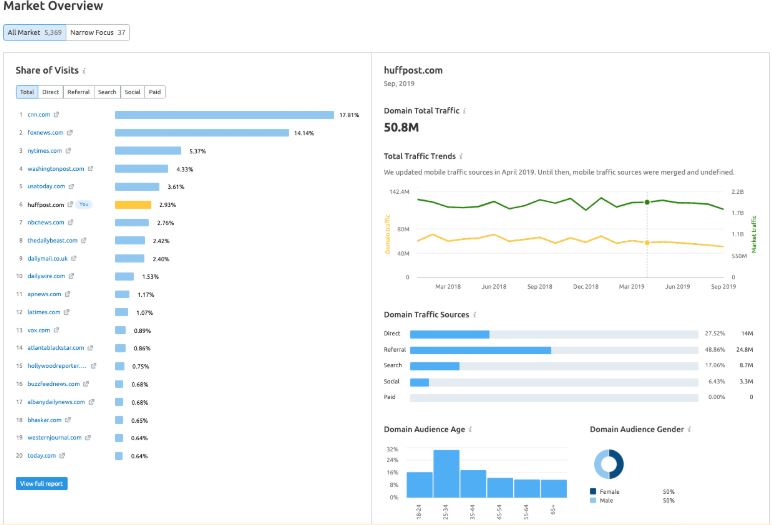Show info icon for Total Traffic Trends
This screenshot has height=525, width=772.
coord(461,157)
